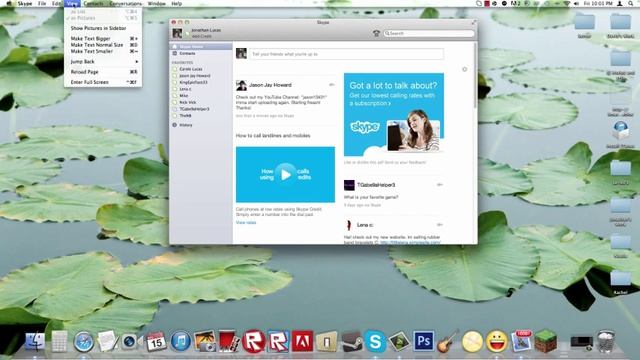Image resolution: width=640 pixels, height=360 pixels.
Task: Select Make Text Normal Size menu item
Action: [103, 45]
